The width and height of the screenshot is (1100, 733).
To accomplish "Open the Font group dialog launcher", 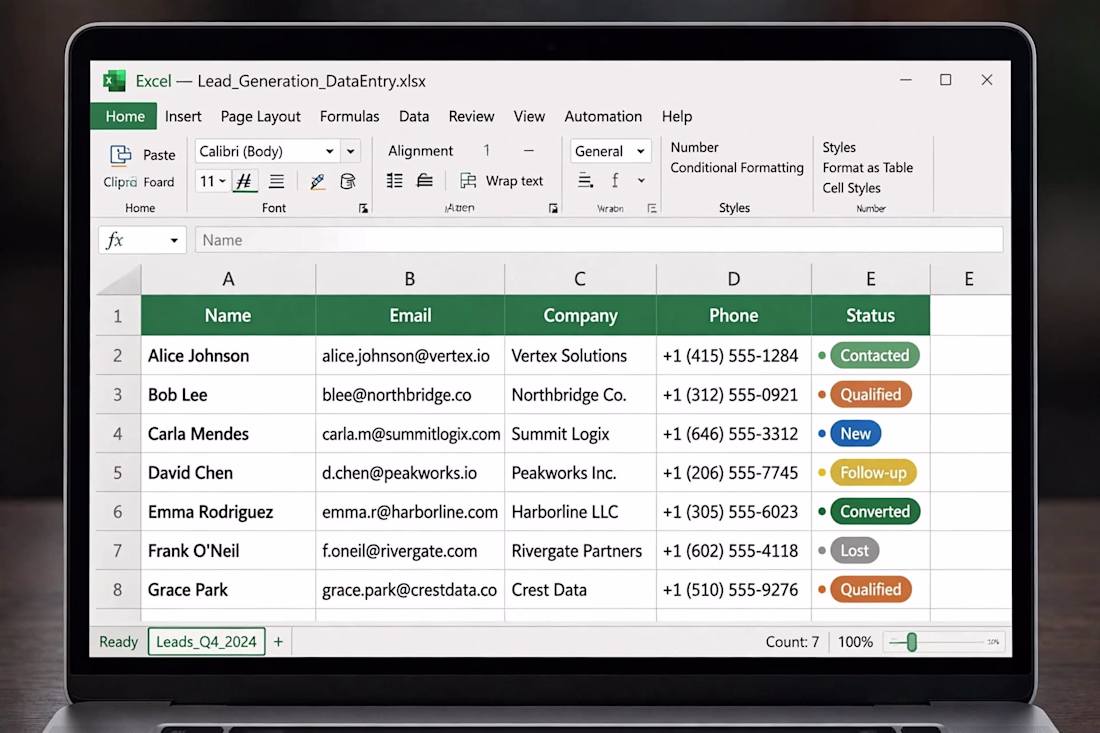I will [x=363, y=208].
